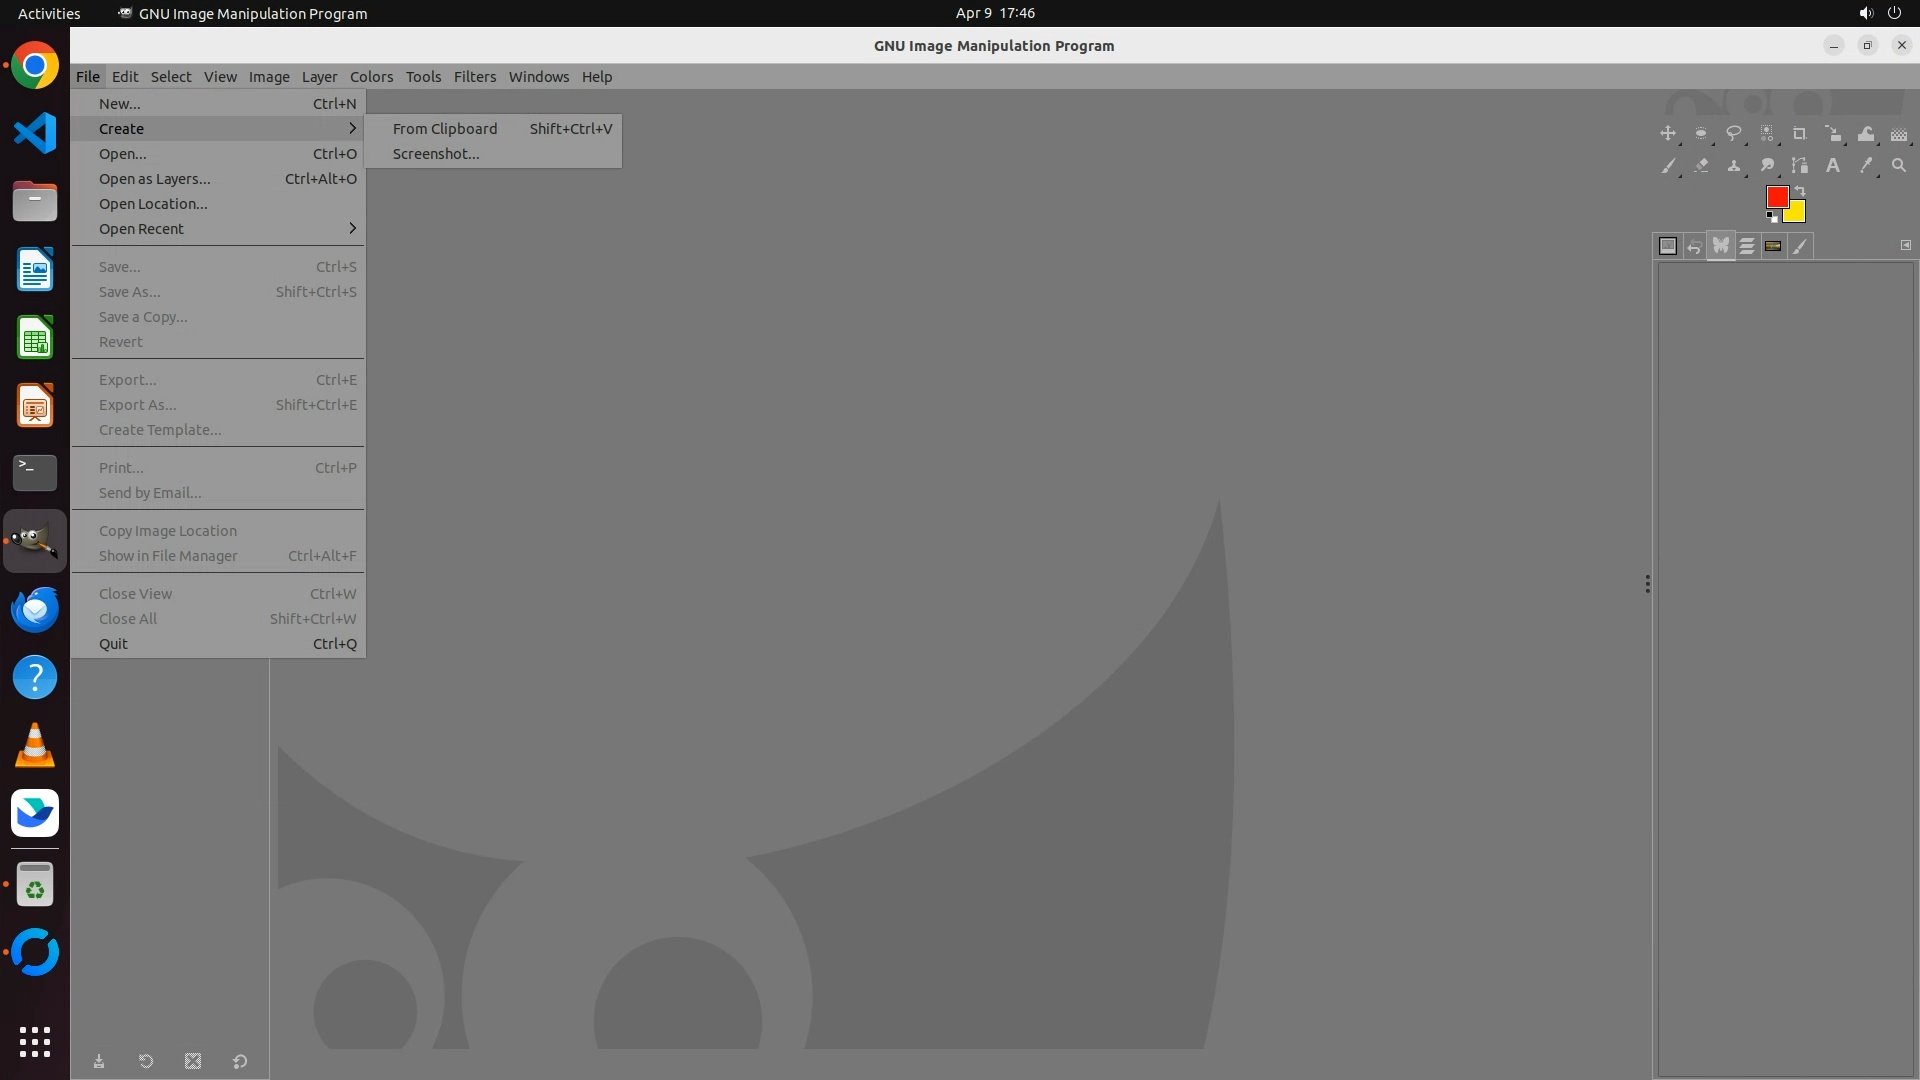Viewport: 1920px width, 1080px height.
Task: Select the Free Select lasso tool
Action: (x=1734, y=134)
